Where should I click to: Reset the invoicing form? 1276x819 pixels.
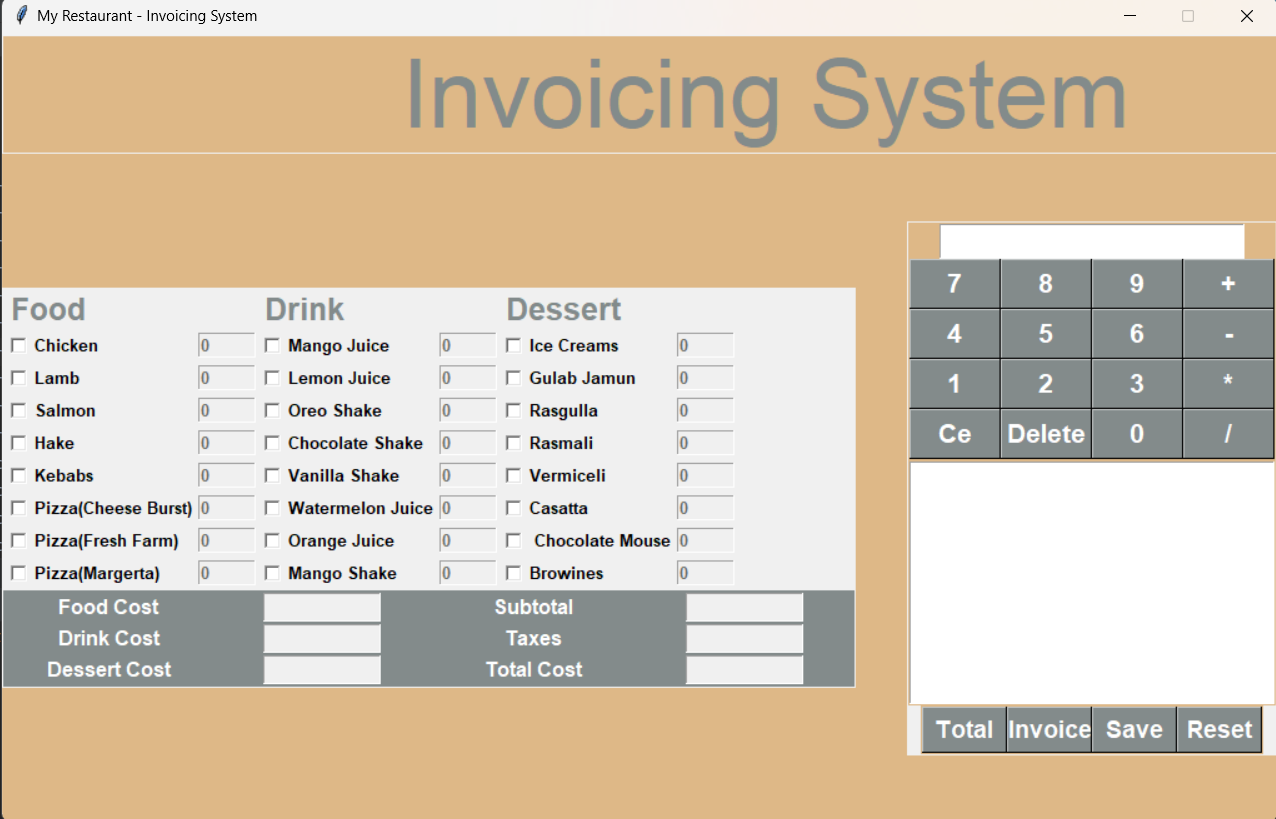[x=1219, y=729]
